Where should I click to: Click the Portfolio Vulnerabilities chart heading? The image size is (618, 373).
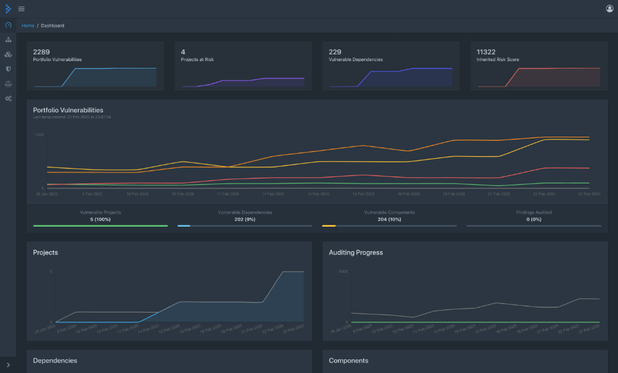click(x=68, y=110)
